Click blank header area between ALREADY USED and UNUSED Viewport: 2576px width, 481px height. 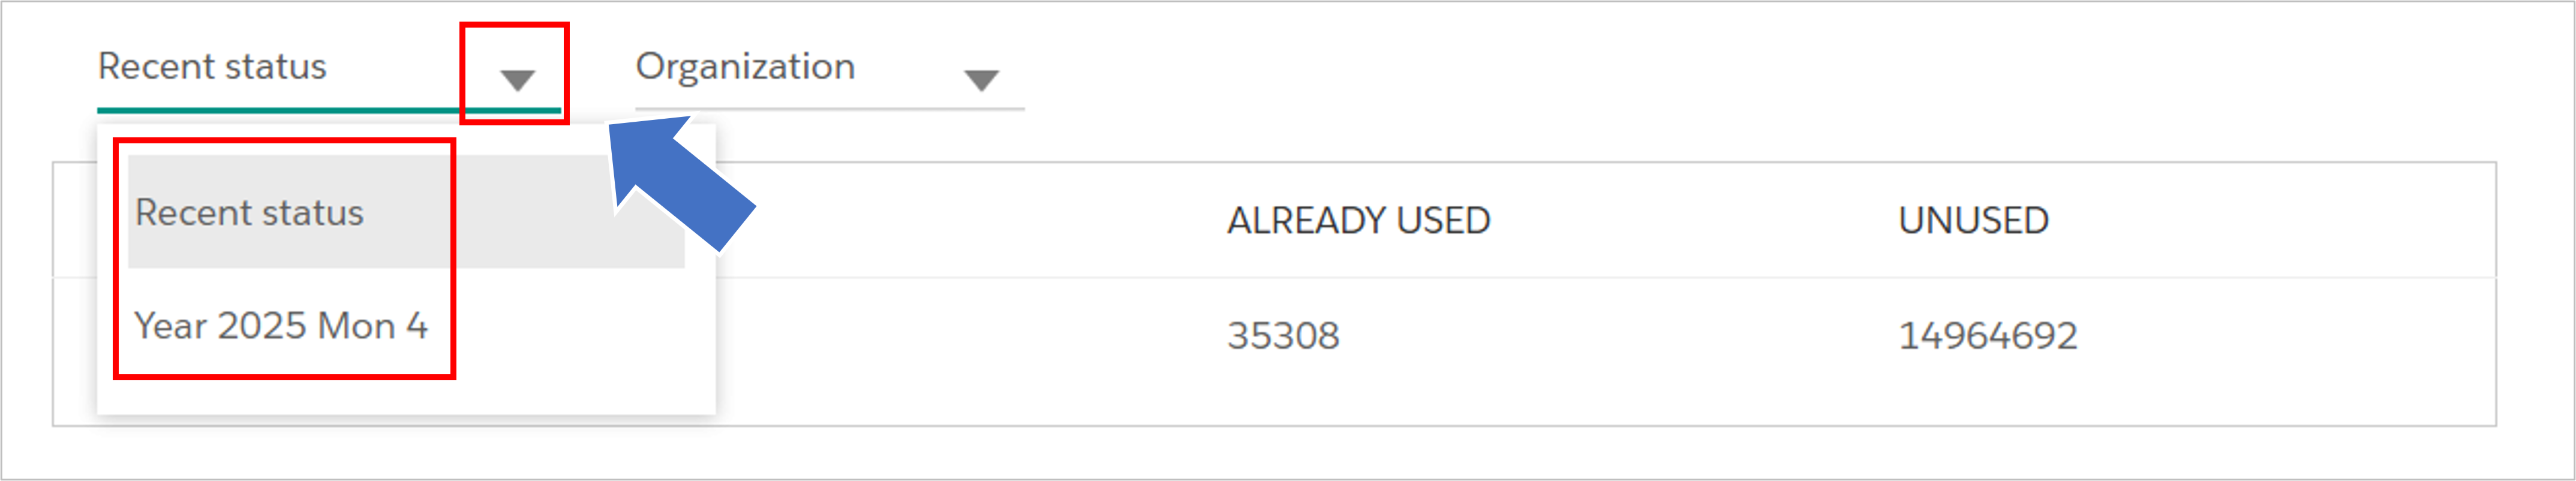[1694, 220]
